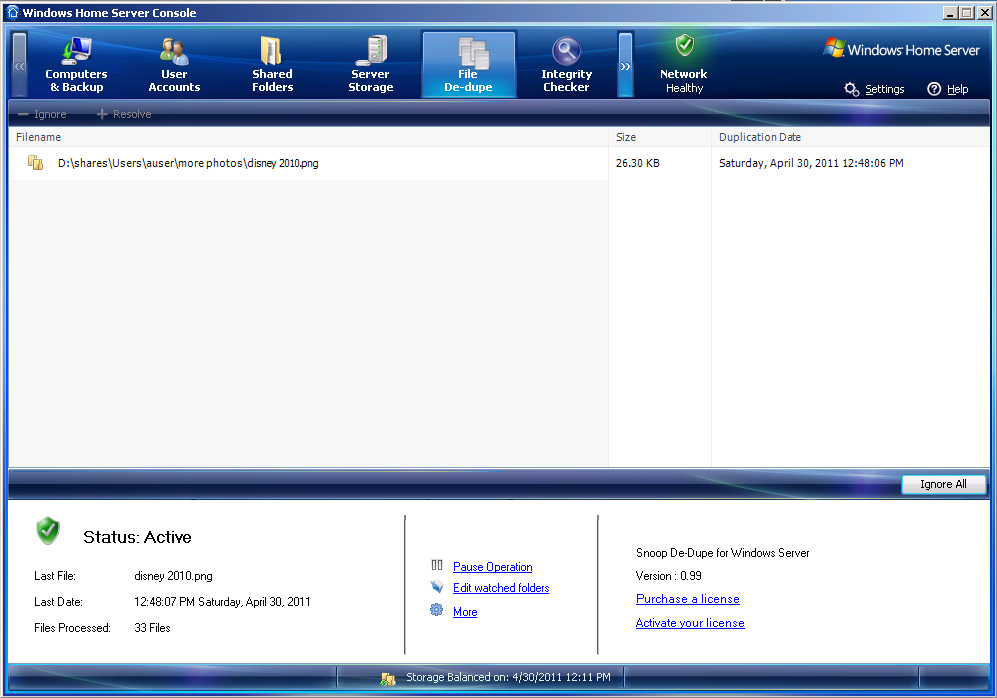Screen dimensions: 997x698
Task: Click the Saturday, April 30, 2011 date cell
Action: point(811,163)
